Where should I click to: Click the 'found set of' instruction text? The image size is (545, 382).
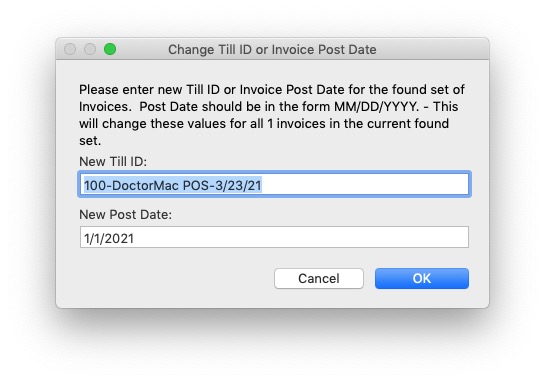pos(428,90)
